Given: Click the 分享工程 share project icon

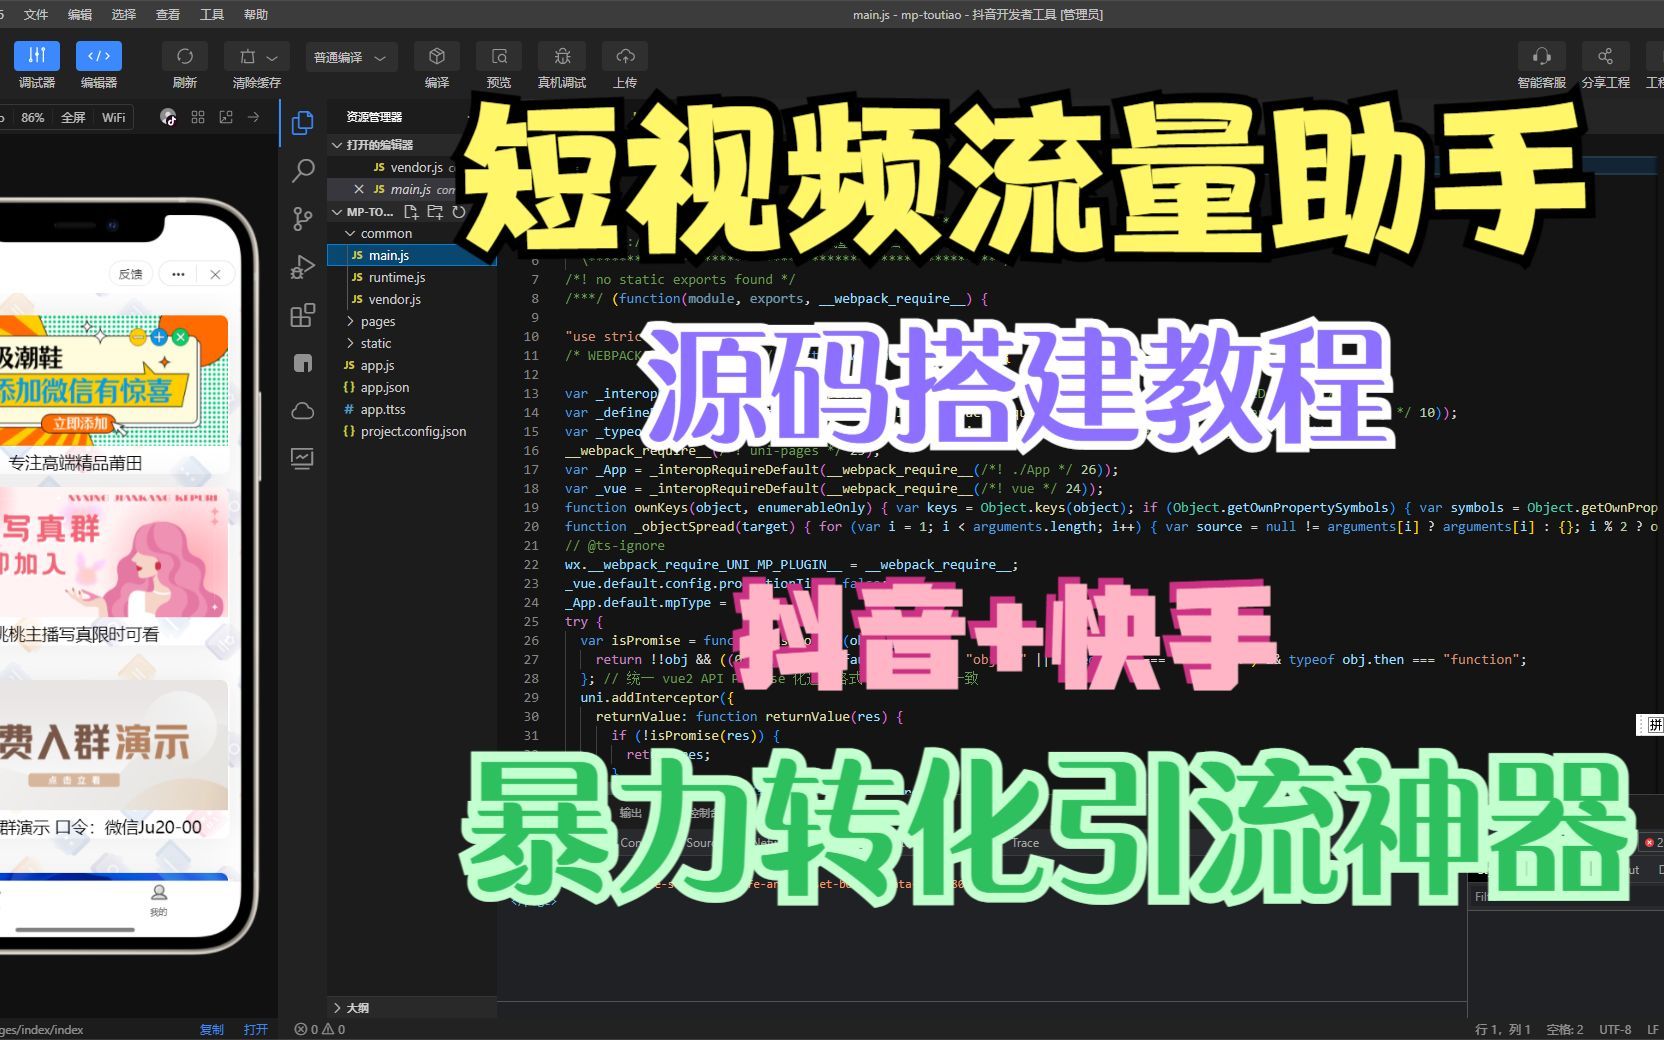Looking at the screenshot, I should pyautogui.click(x=1605, y=56).
